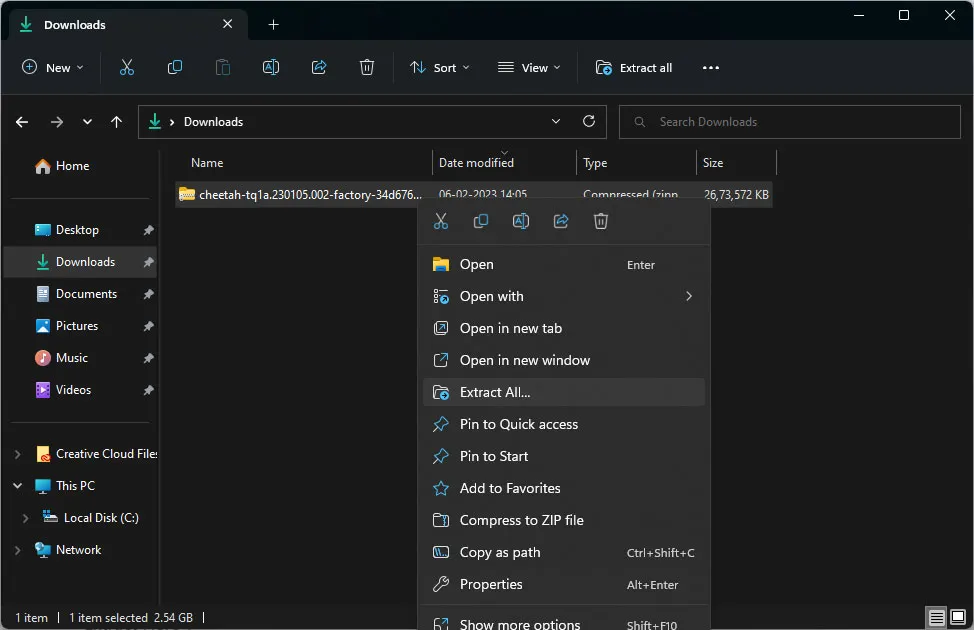Click the Extract all toolbar button
The height and width of the screenshot is (630, 974).
634,67
